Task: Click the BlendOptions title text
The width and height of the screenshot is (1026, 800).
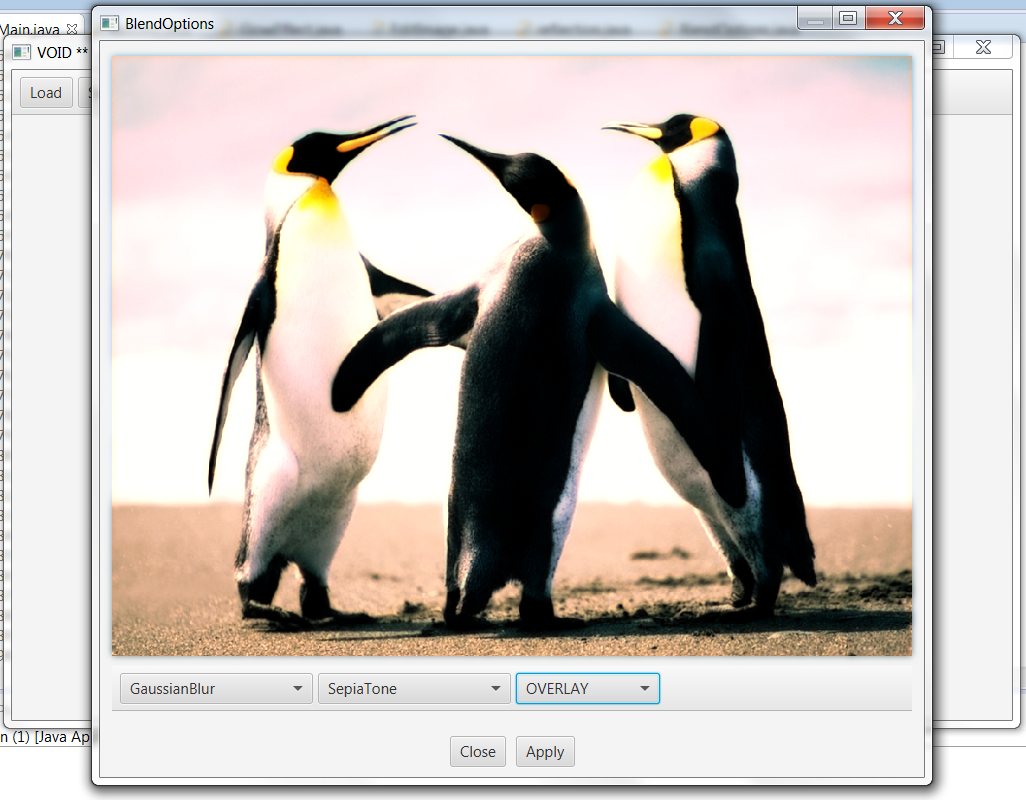Action: pos(169,24)
